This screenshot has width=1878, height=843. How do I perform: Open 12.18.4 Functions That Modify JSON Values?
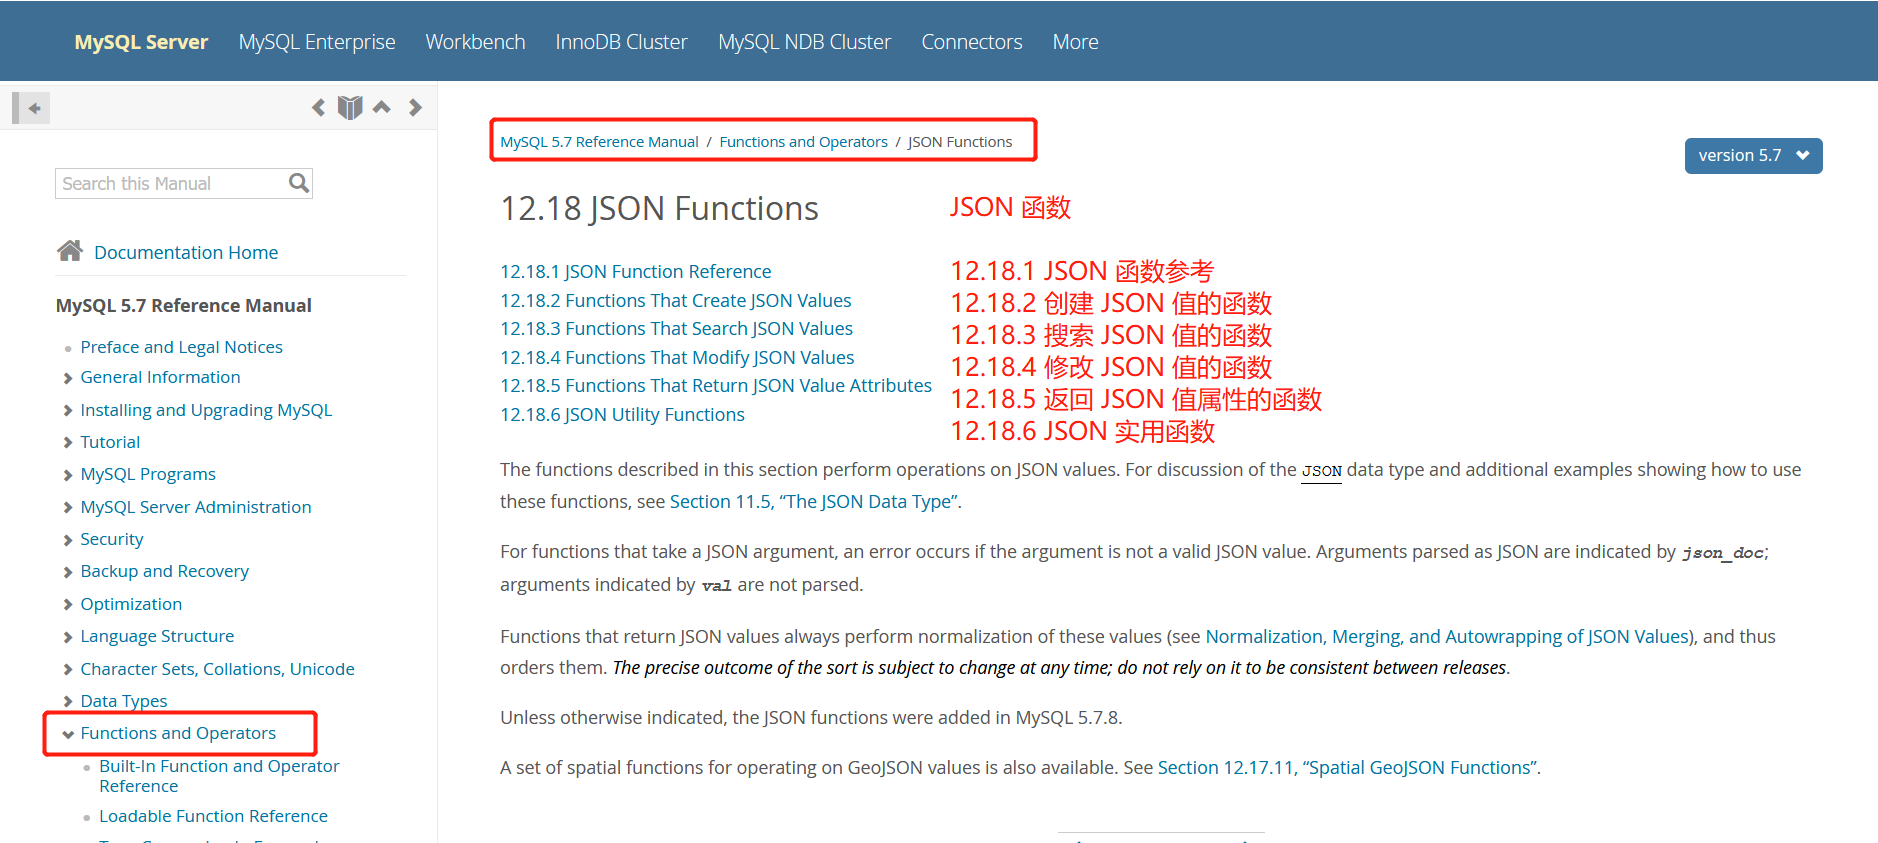[677, 358]
